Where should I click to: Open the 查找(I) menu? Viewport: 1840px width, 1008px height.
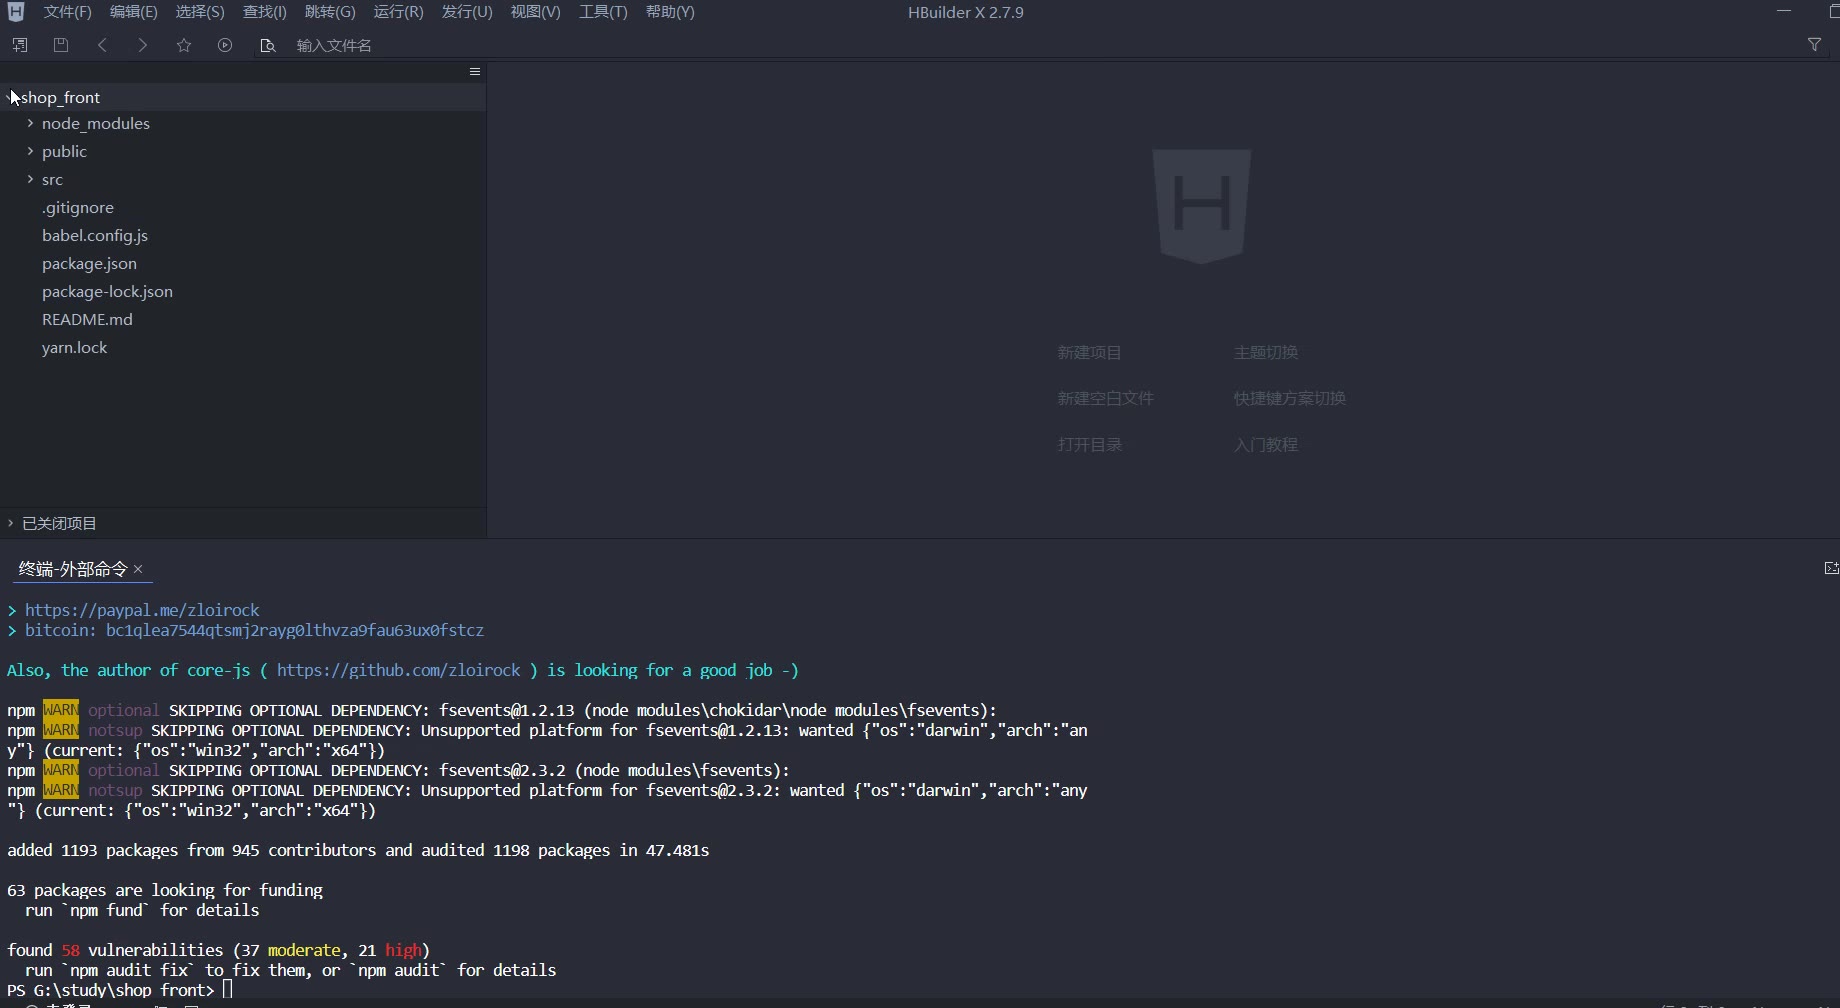pyautogui.click(x=265, y=12)
